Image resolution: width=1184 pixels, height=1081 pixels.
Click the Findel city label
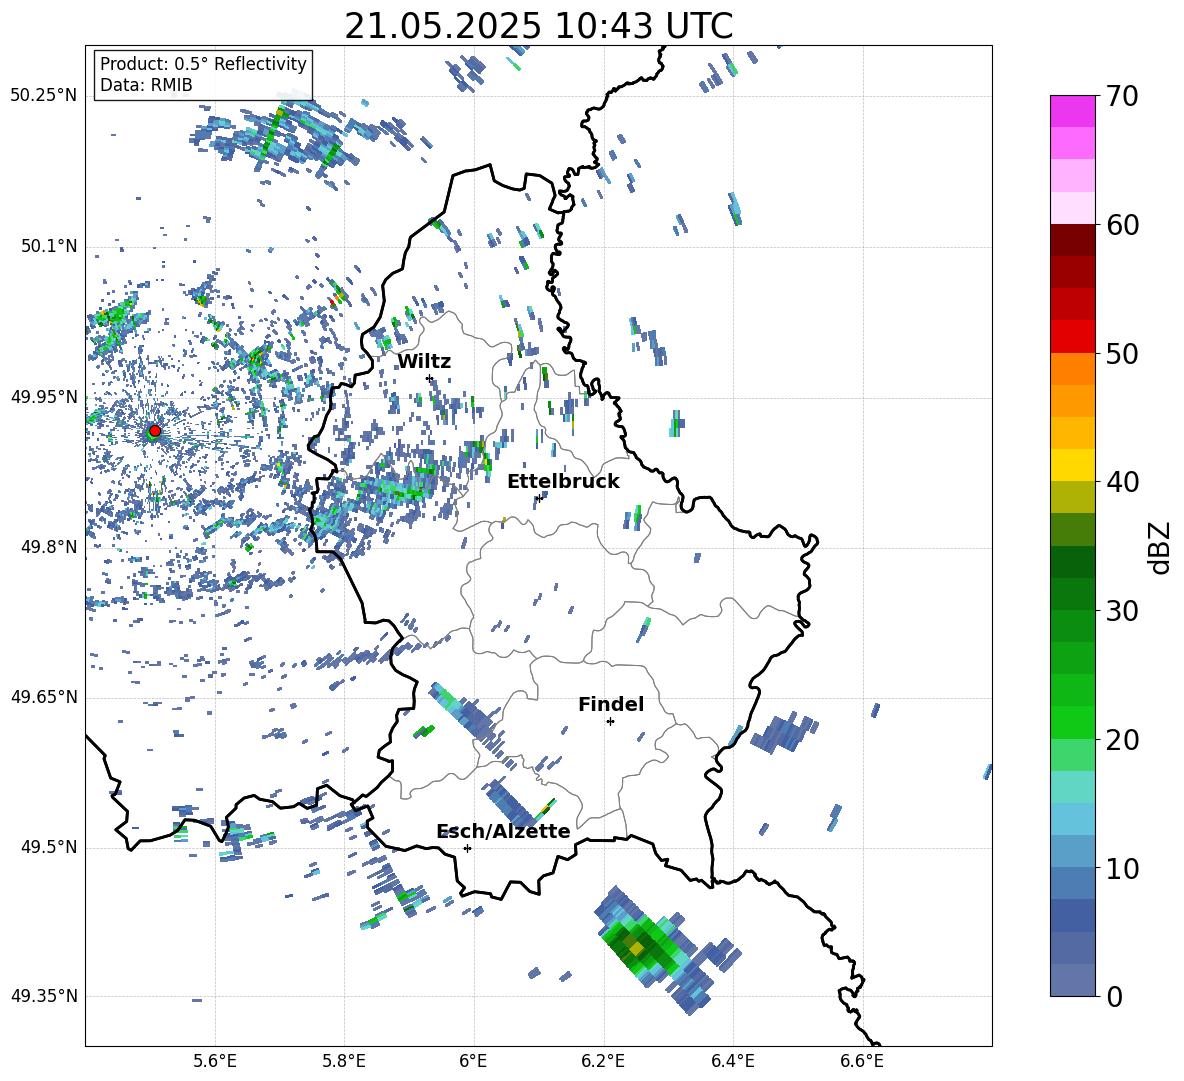(x=611, y=704)
